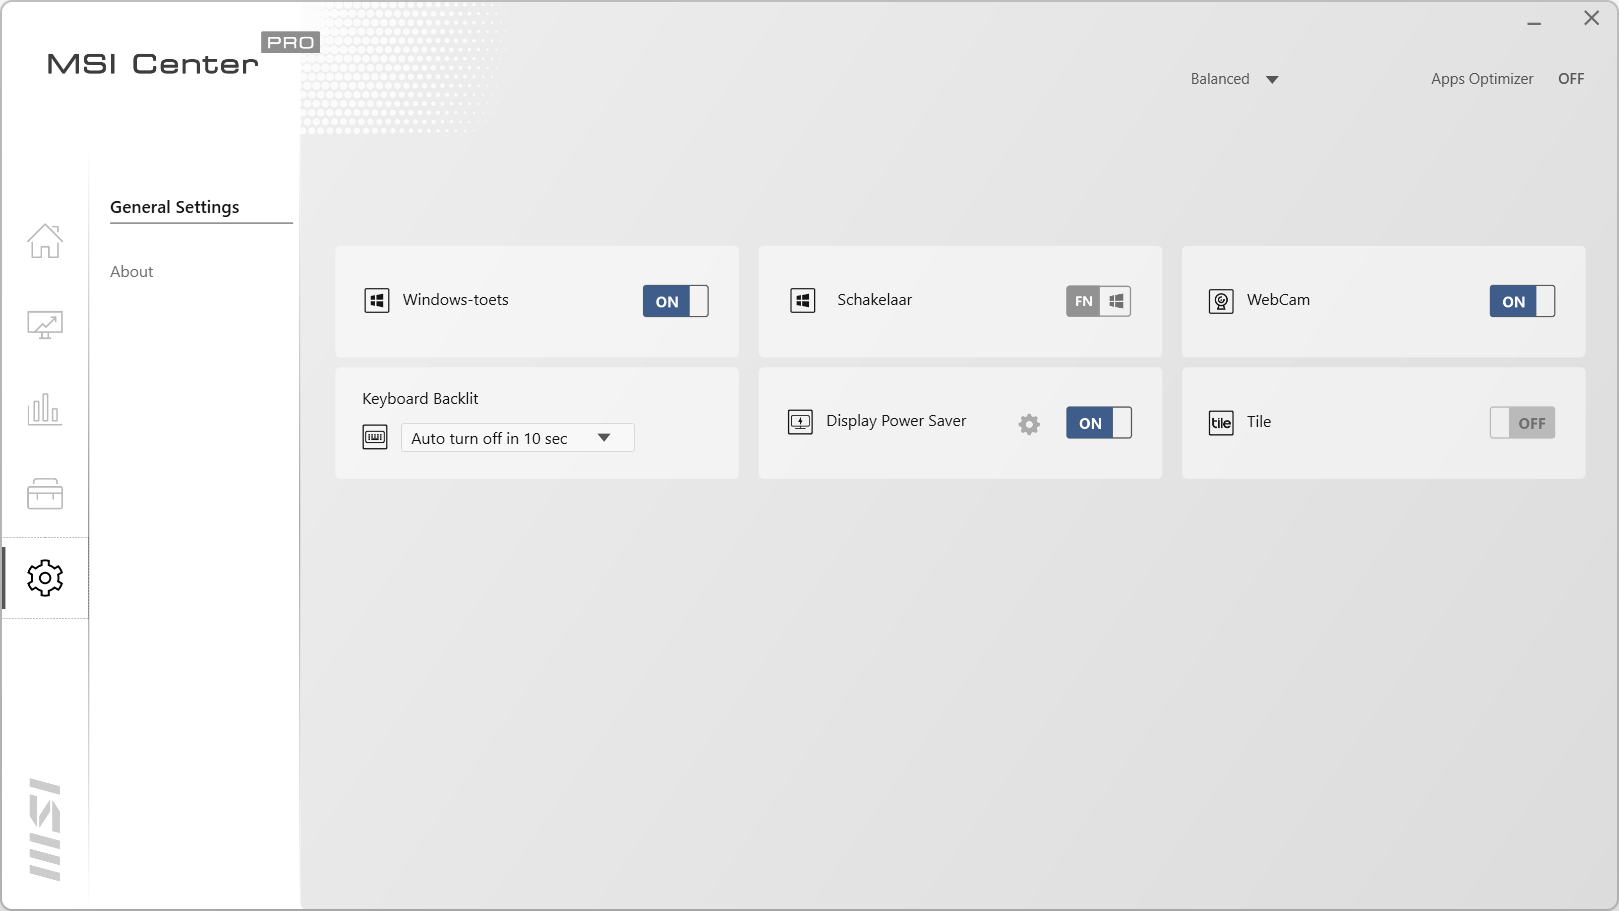Turn off the Windows-toets toggle
The width and height of the screenshot is (1619, 911).
coord(675,301)
